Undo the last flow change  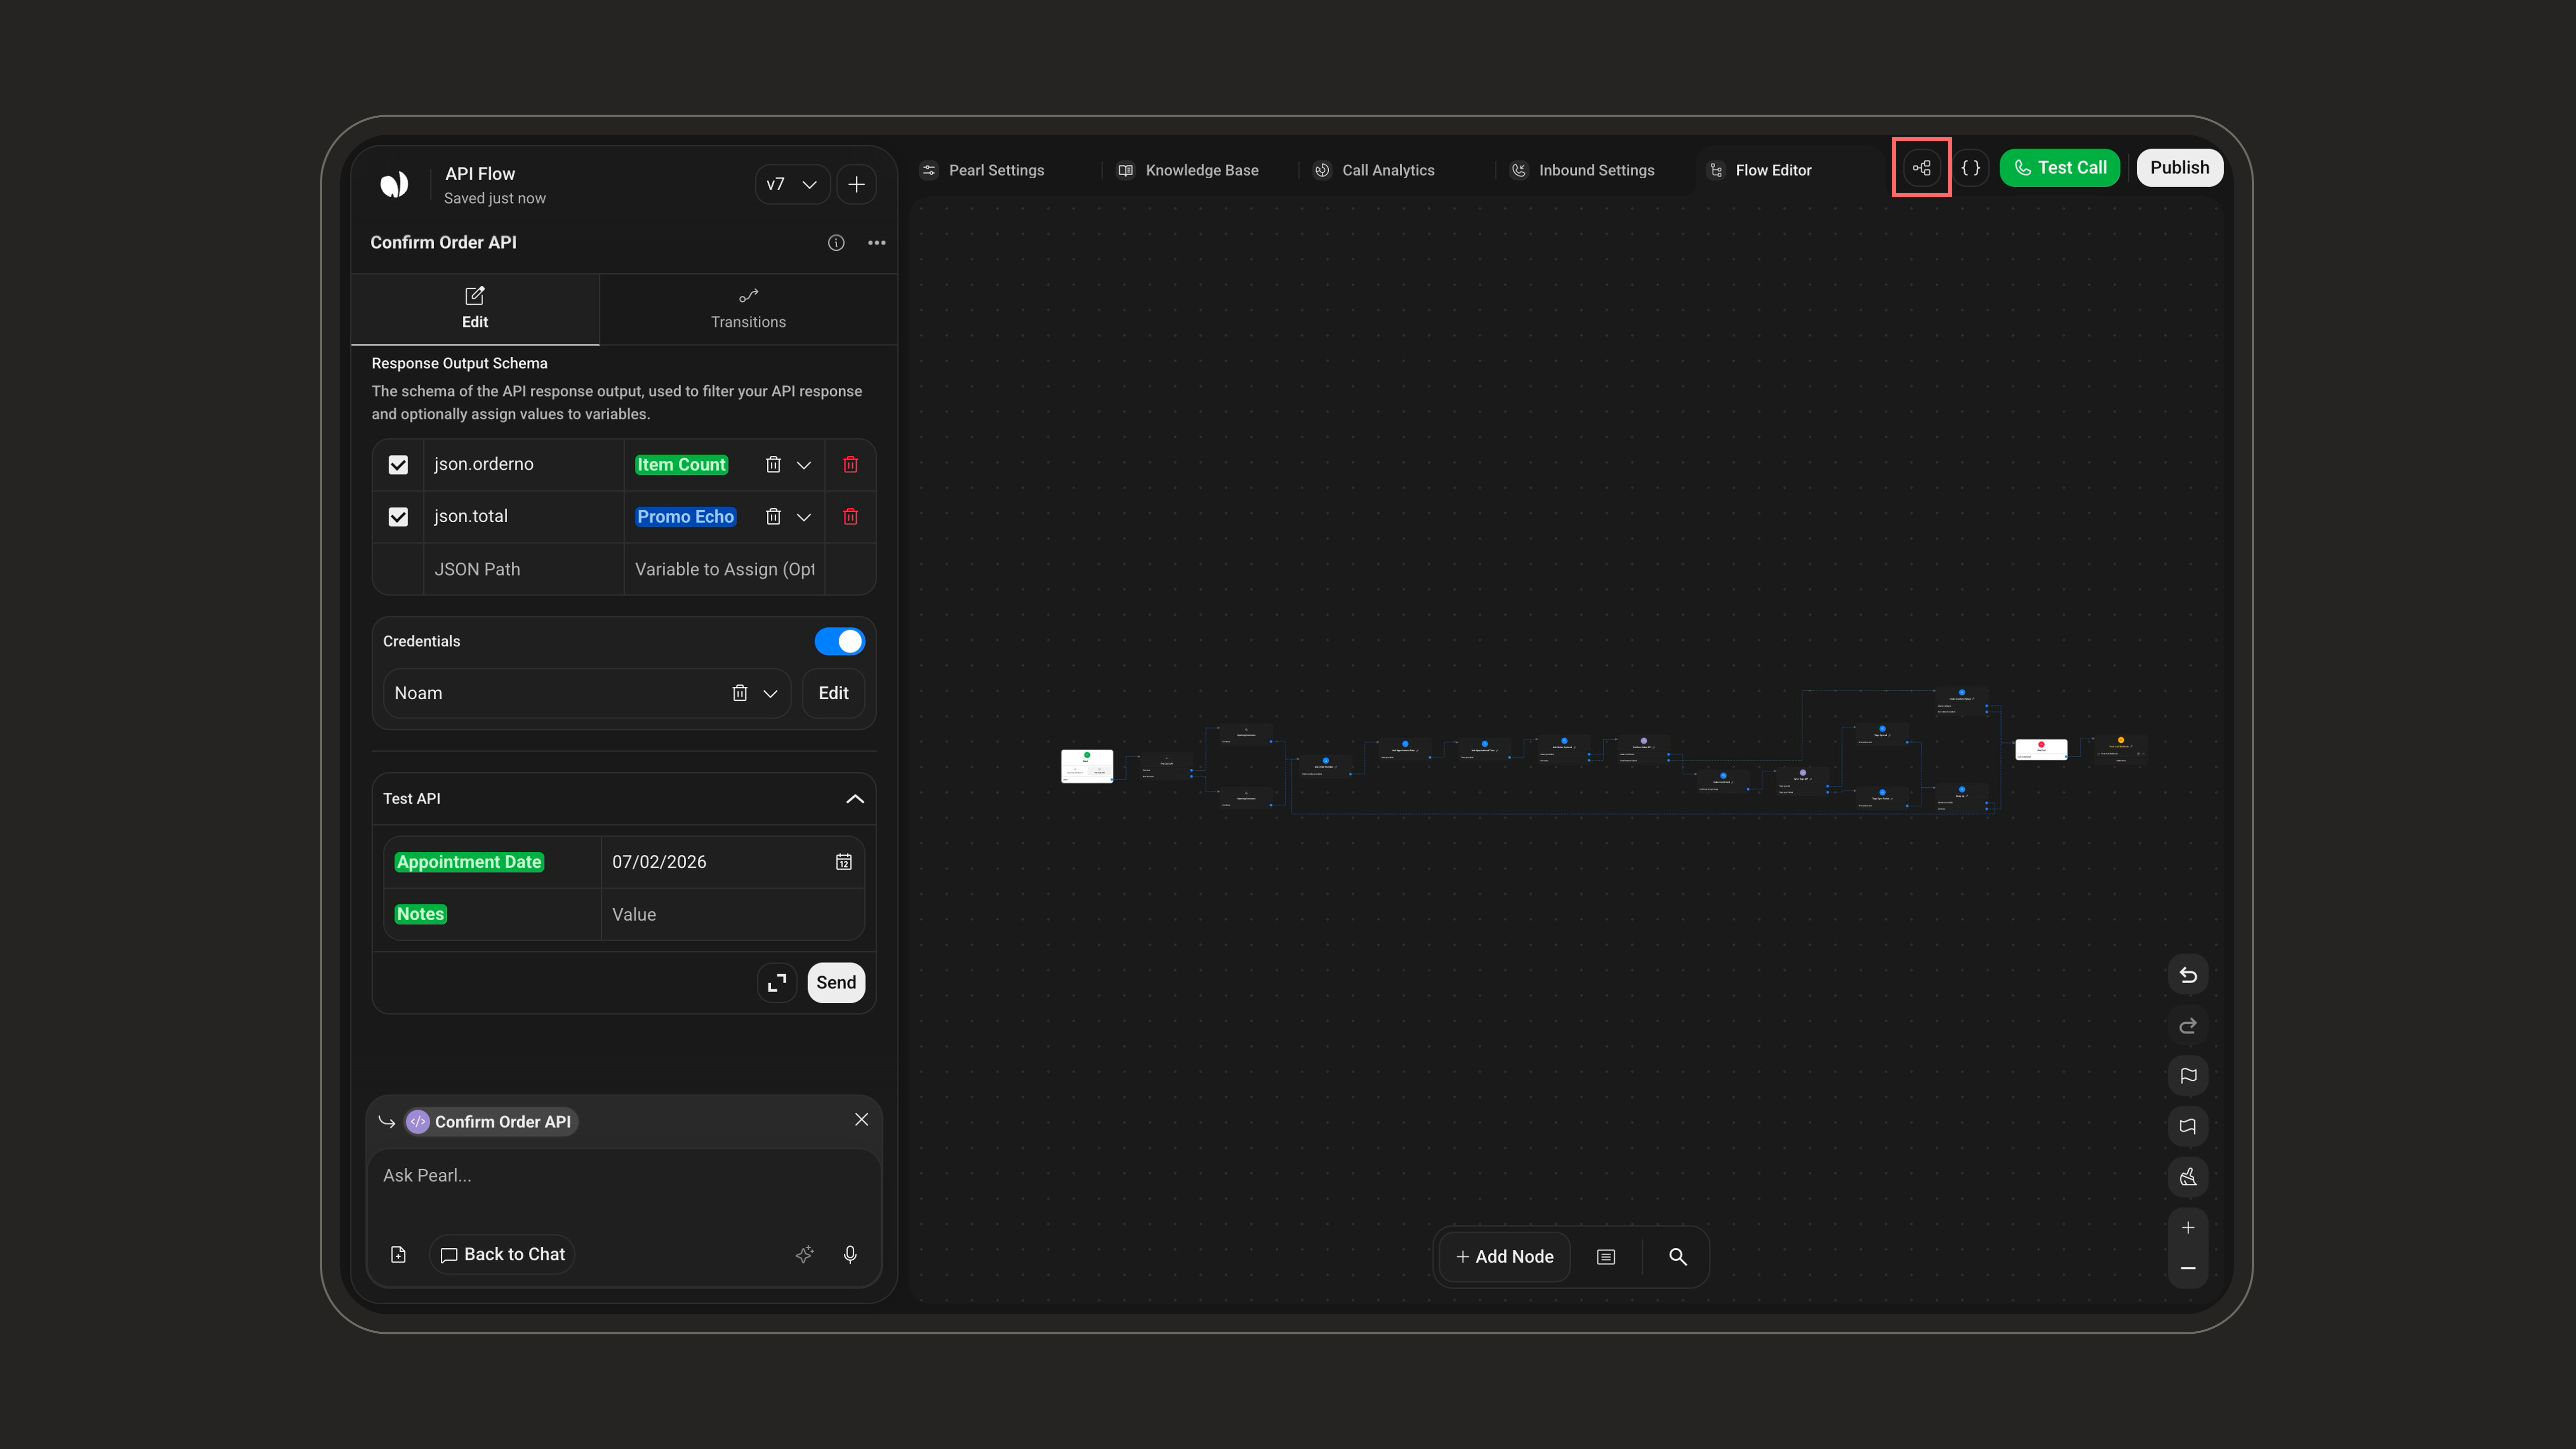click(2188, 975)
